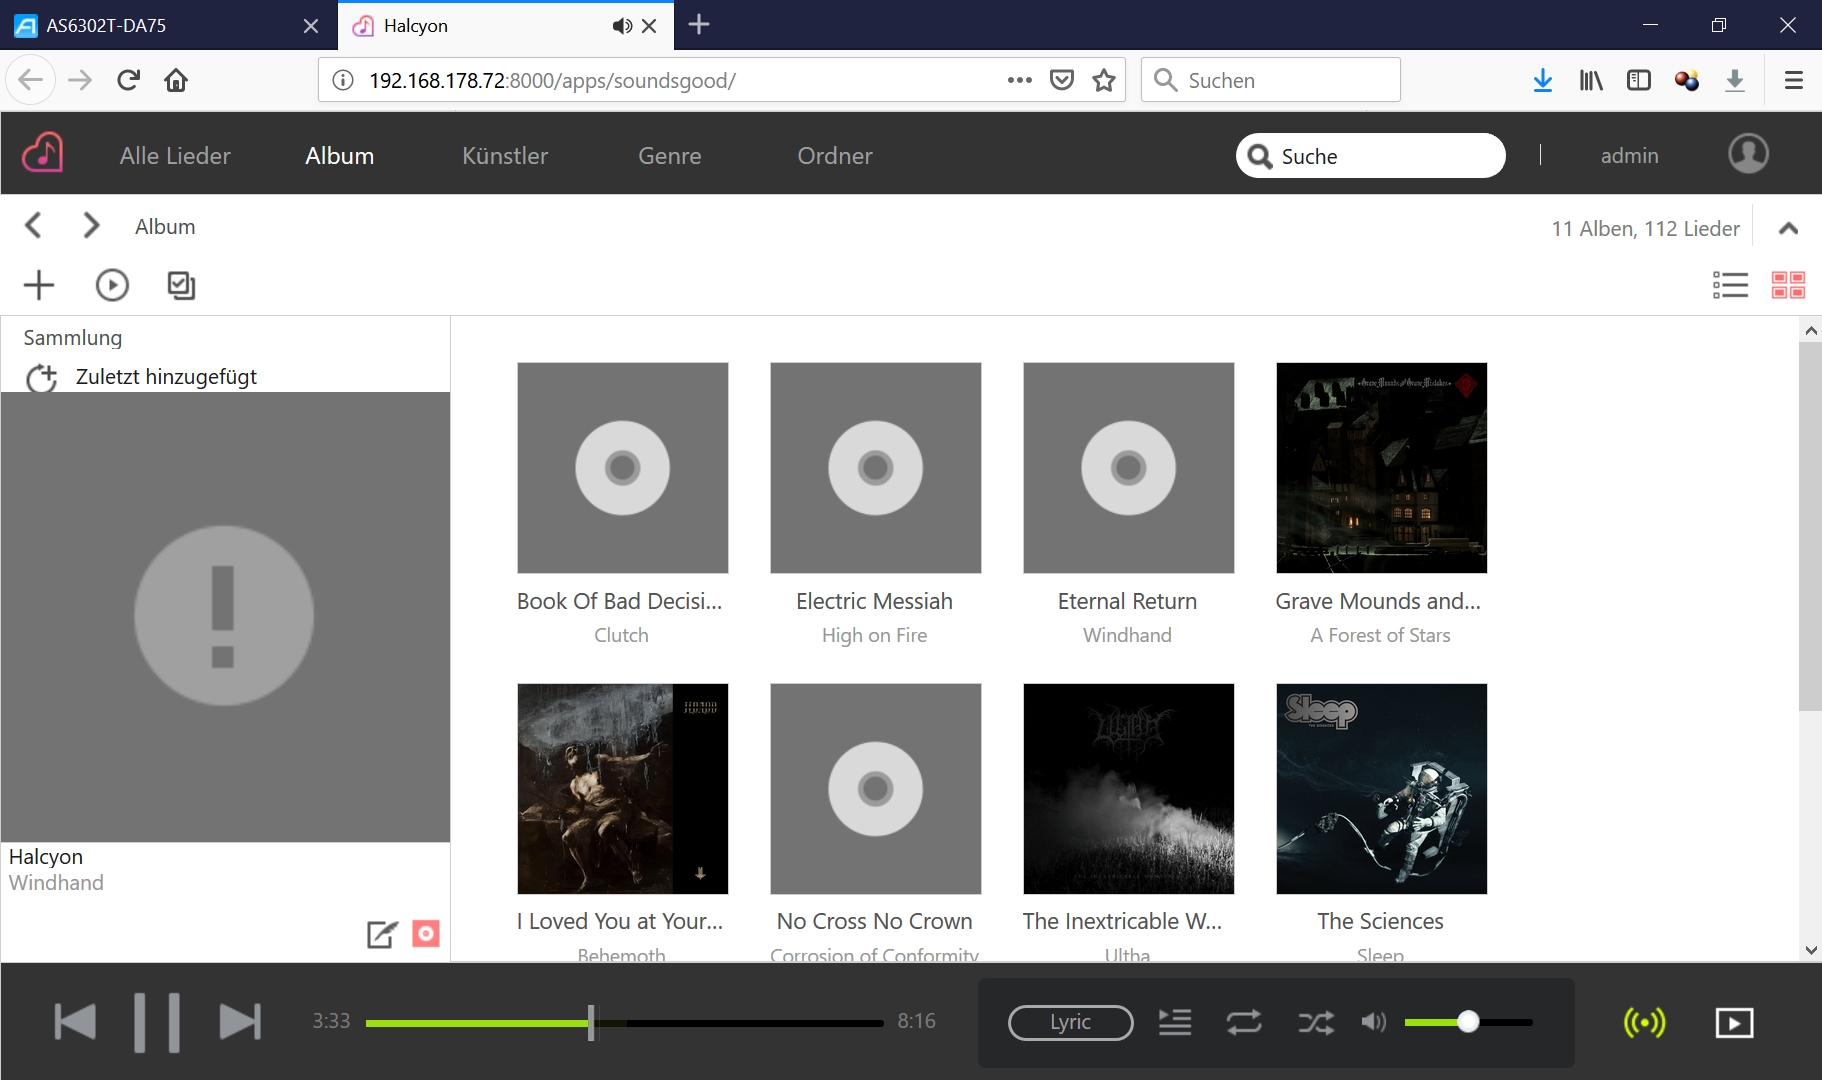Viewport: 1822px width, 1080px height.
Task: Open the Electric Messiah album cover
Action: 876,468
